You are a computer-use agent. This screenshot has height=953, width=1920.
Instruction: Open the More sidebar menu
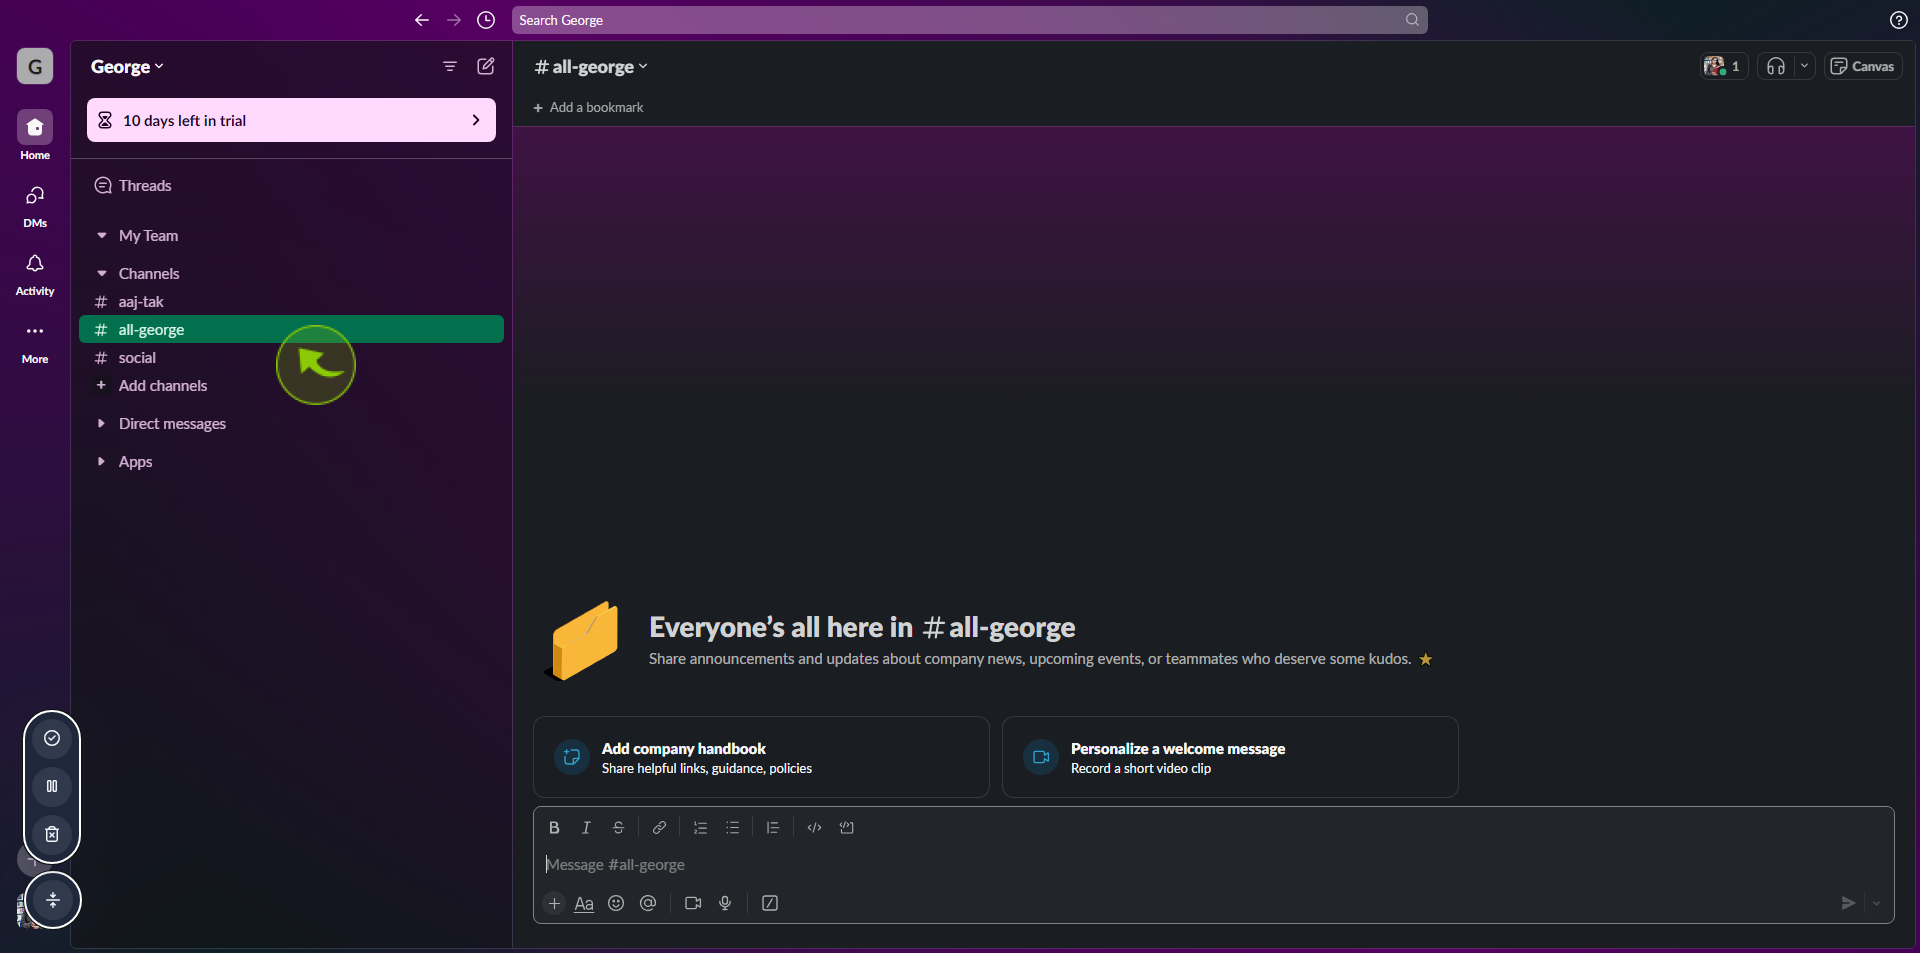pos(35,341)
